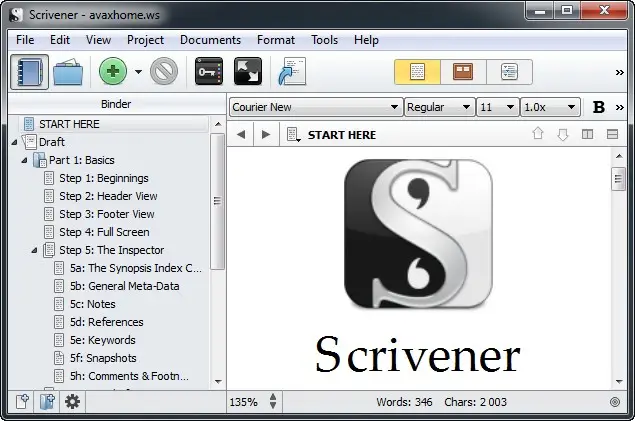This screenshot has width=635, height=421.
Task: Open the Help menu
Action: click(x=366, y=40)
